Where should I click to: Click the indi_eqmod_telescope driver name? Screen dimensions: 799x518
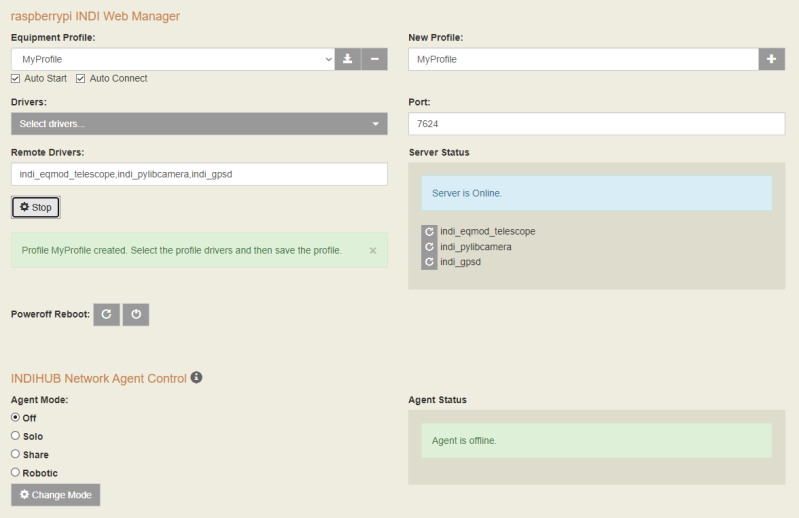(488, 231)
